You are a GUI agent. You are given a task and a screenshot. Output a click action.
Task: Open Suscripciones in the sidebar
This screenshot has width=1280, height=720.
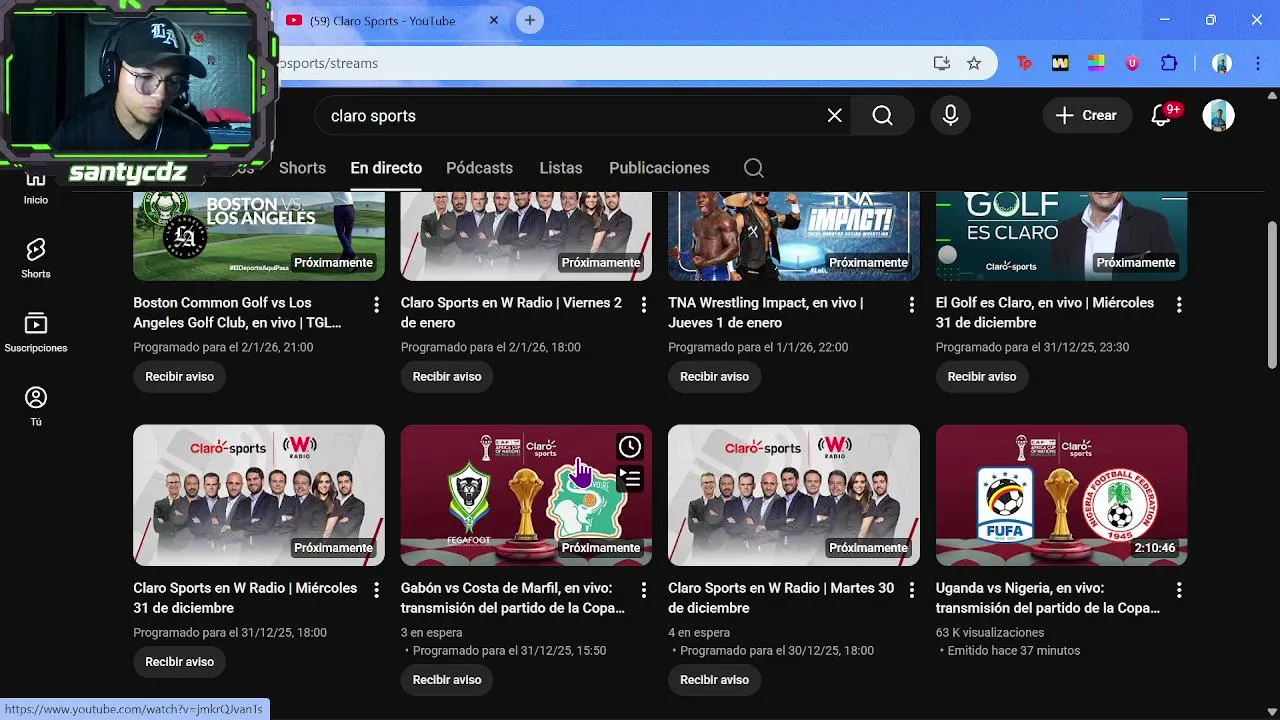36,332
